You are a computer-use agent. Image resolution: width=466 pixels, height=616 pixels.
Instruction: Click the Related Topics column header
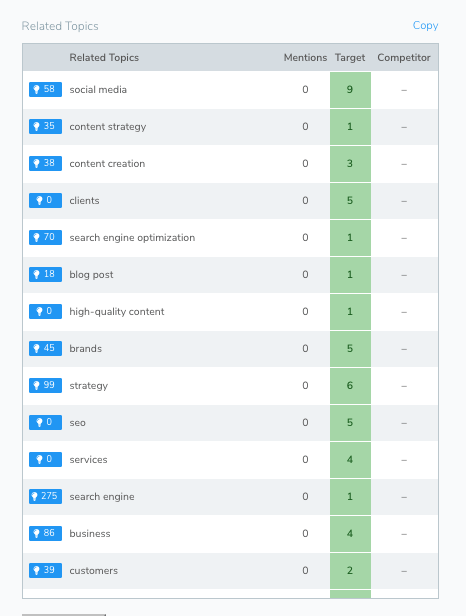pos(104,57)
